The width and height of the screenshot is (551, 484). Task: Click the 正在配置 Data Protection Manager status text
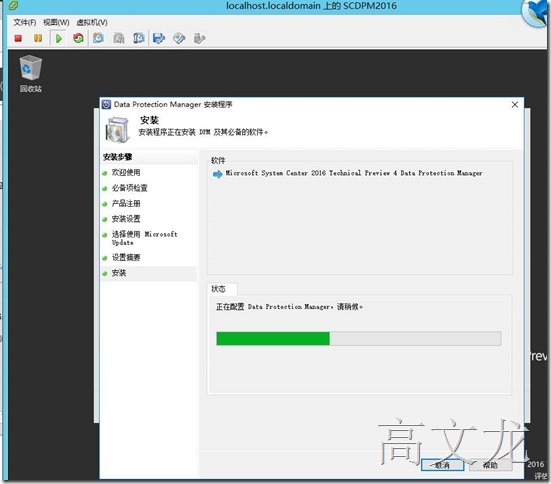pos(289,307)
